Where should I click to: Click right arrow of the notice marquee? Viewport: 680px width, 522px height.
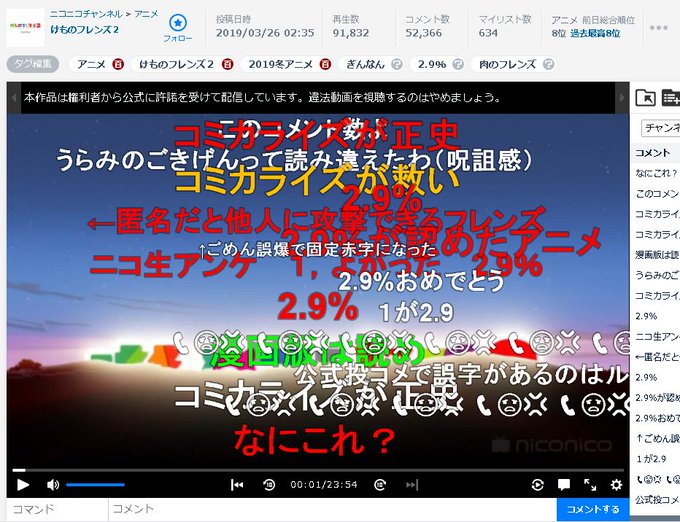(622, 98)
